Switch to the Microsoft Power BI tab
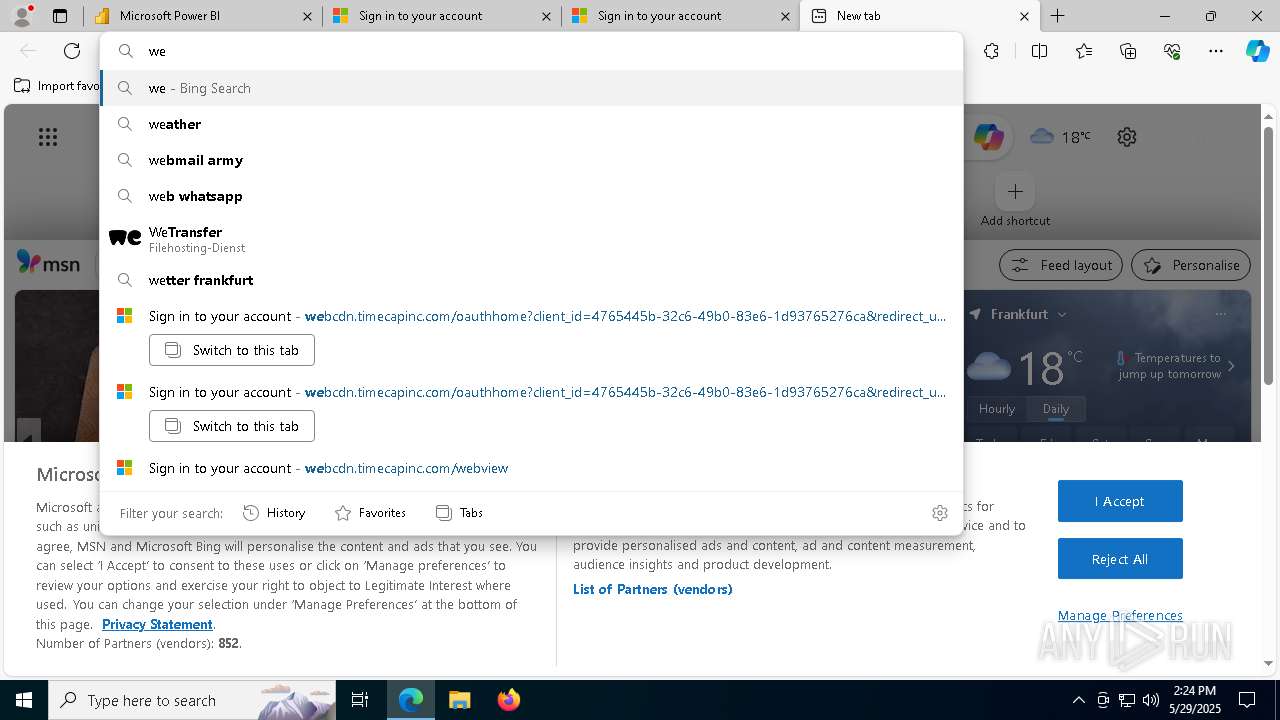Viewport: 1280px width, 720px height. (203, 16)
